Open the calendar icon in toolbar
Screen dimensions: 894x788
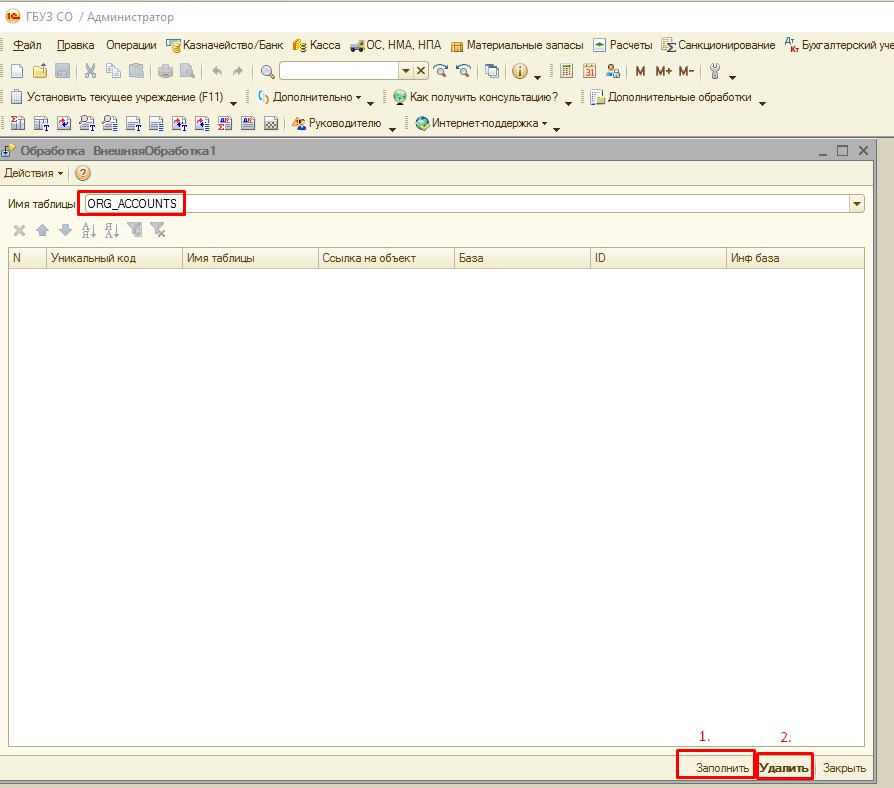pos(589,71)
